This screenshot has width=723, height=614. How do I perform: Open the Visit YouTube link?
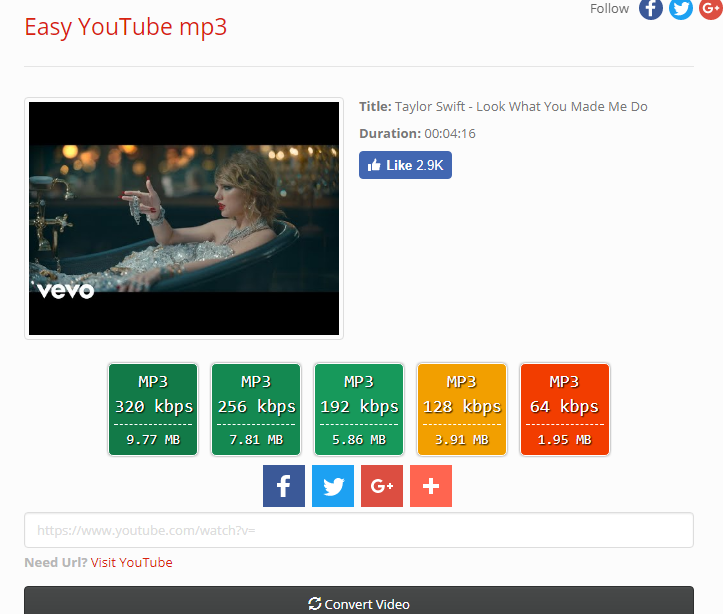pyautogui.click(x=131, y=562)
